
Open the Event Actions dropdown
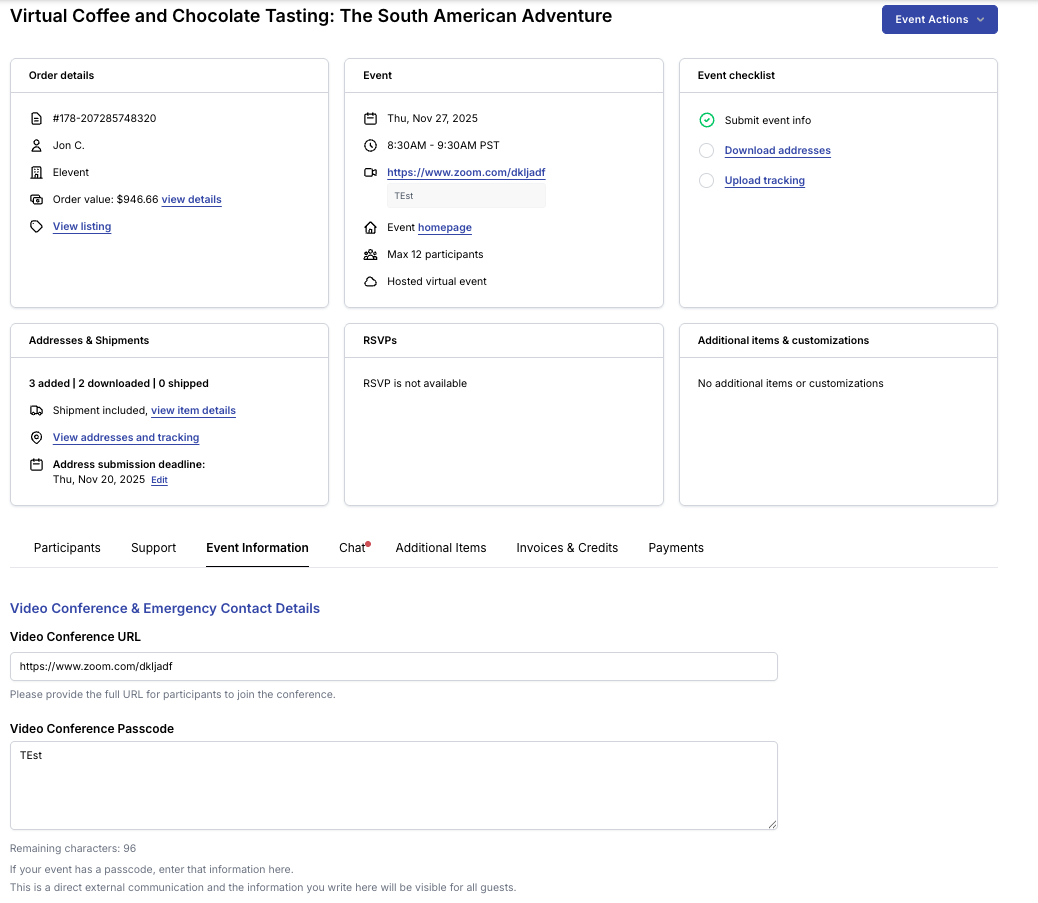click(x=939, y=20)
